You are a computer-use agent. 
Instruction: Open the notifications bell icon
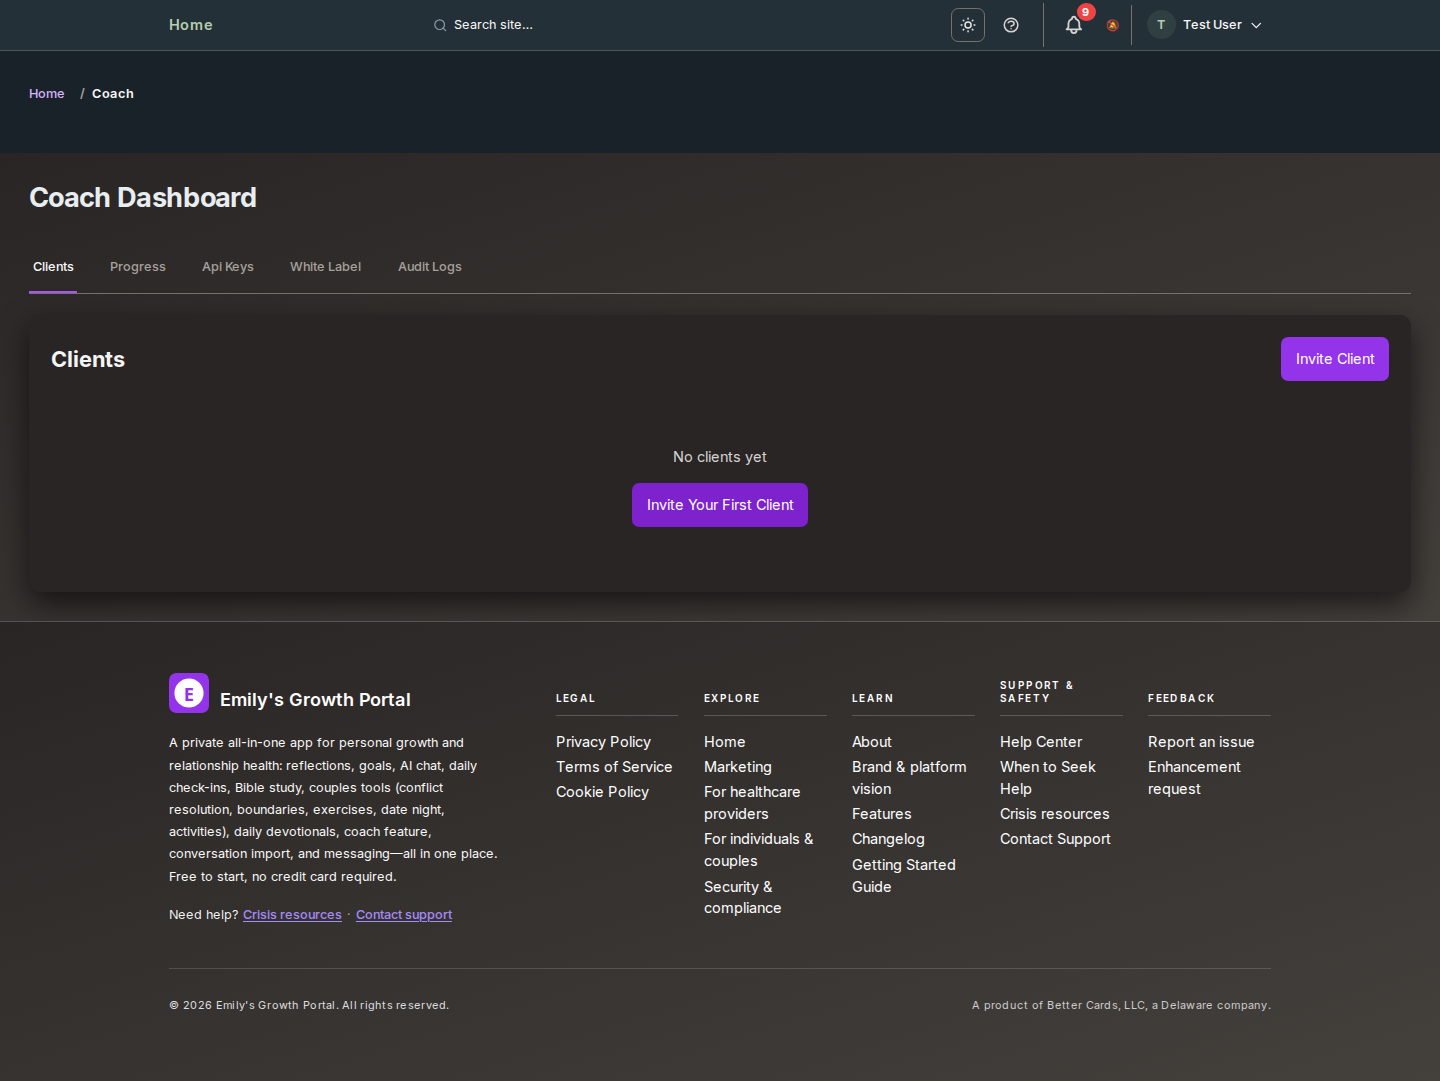point(1073,25)
